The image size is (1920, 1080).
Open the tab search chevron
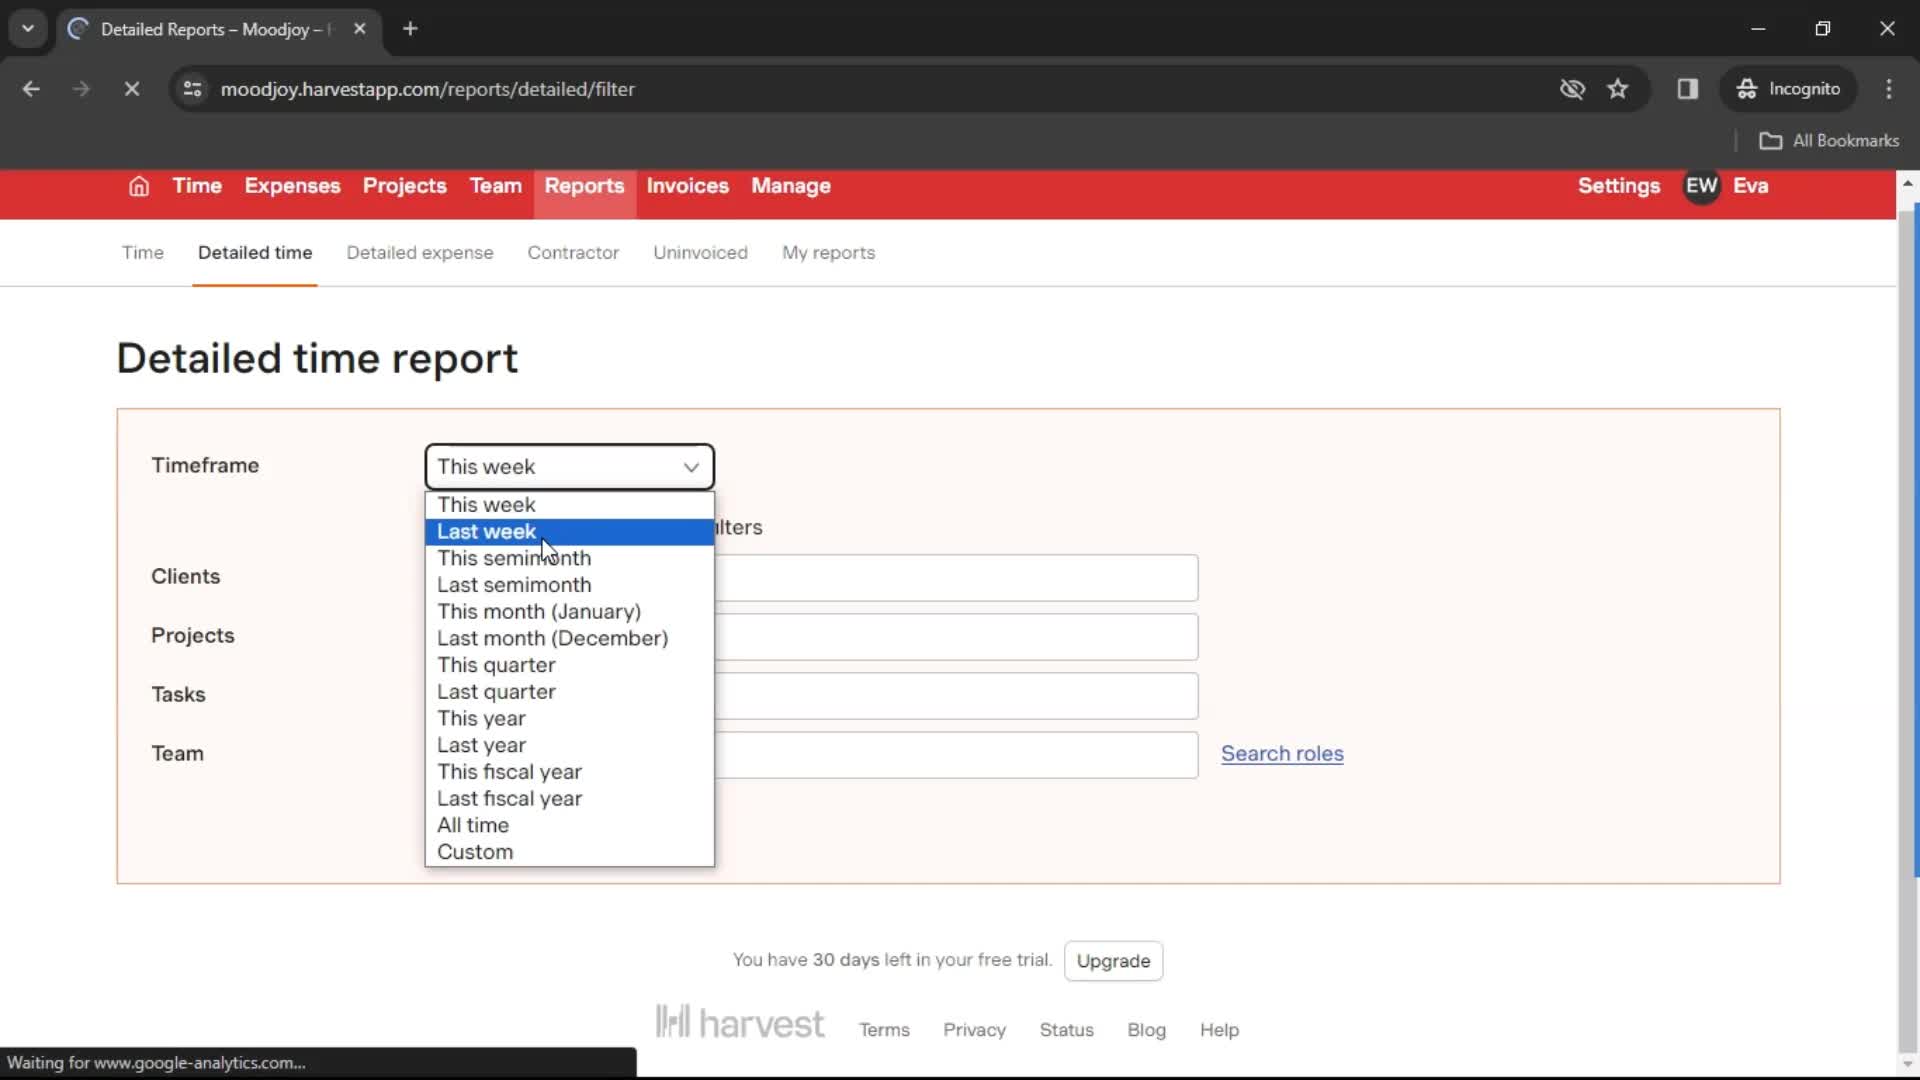[28, 29]
